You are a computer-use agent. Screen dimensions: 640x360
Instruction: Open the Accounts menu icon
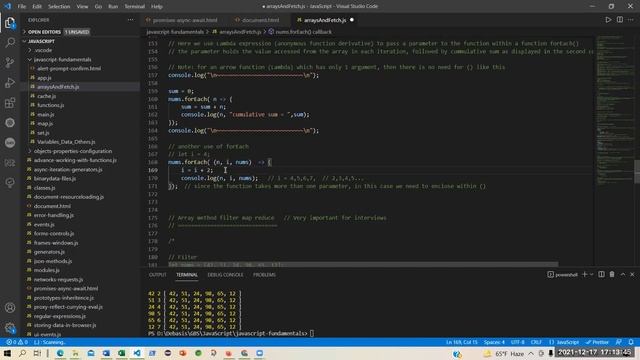coord(10,307)
